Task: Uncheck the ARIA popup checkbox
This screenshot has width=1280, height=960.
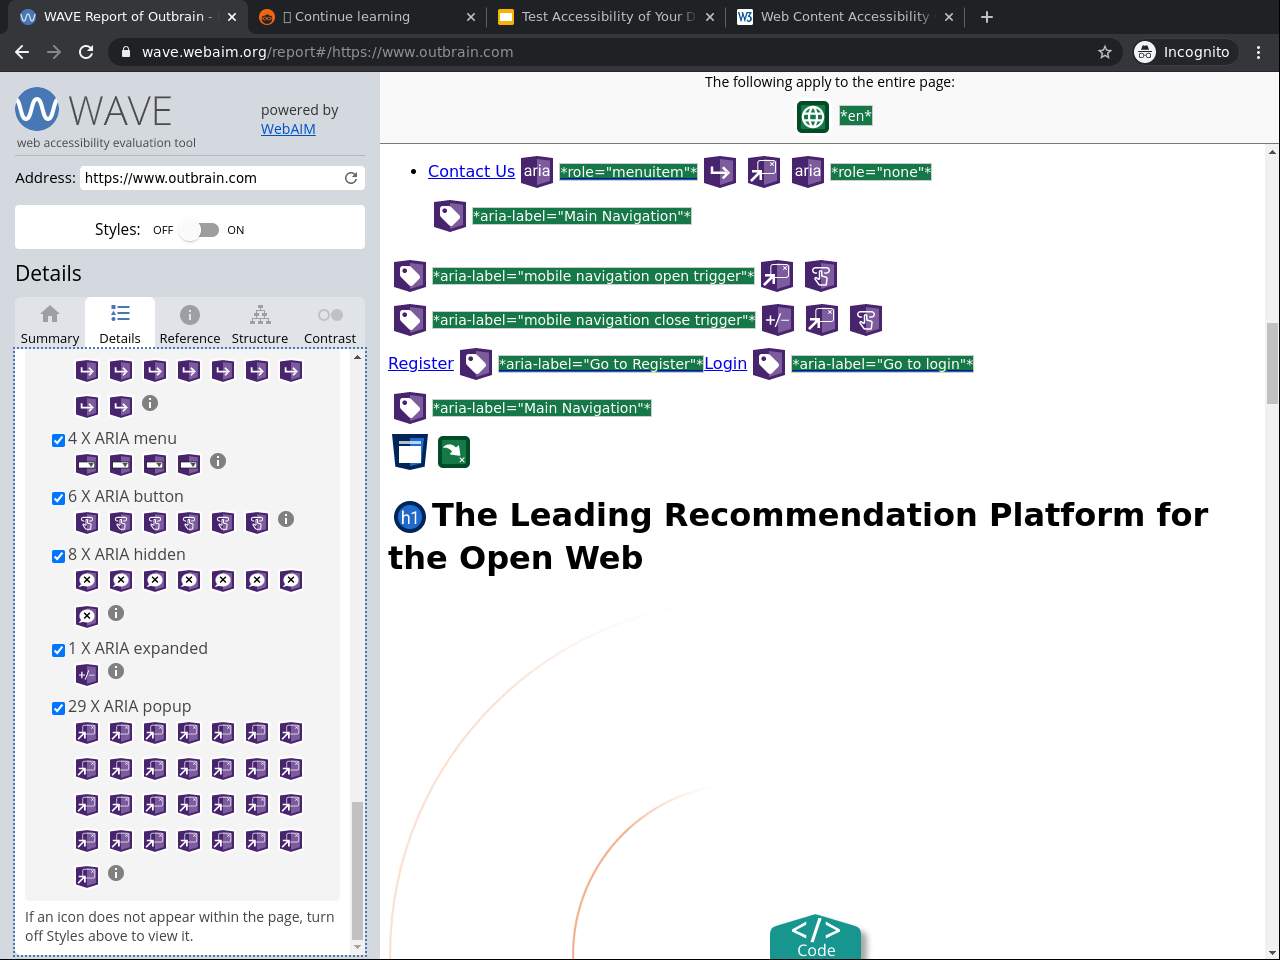Action: click(58, 708)
